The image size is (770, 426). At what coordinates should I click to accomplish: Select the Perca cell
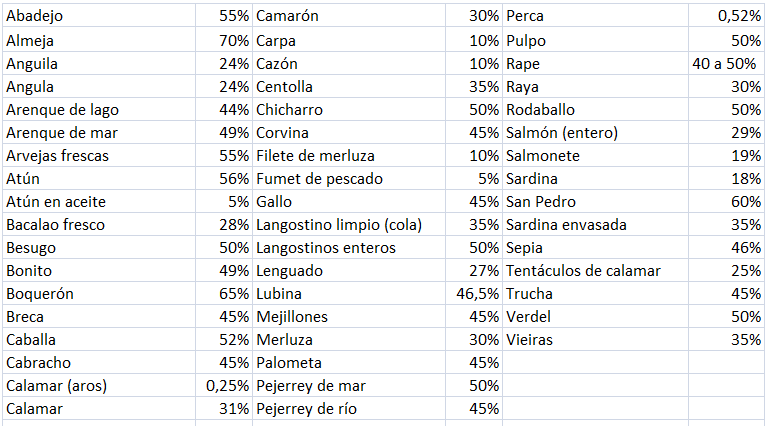pyautogui.click(x=595, y=16)
